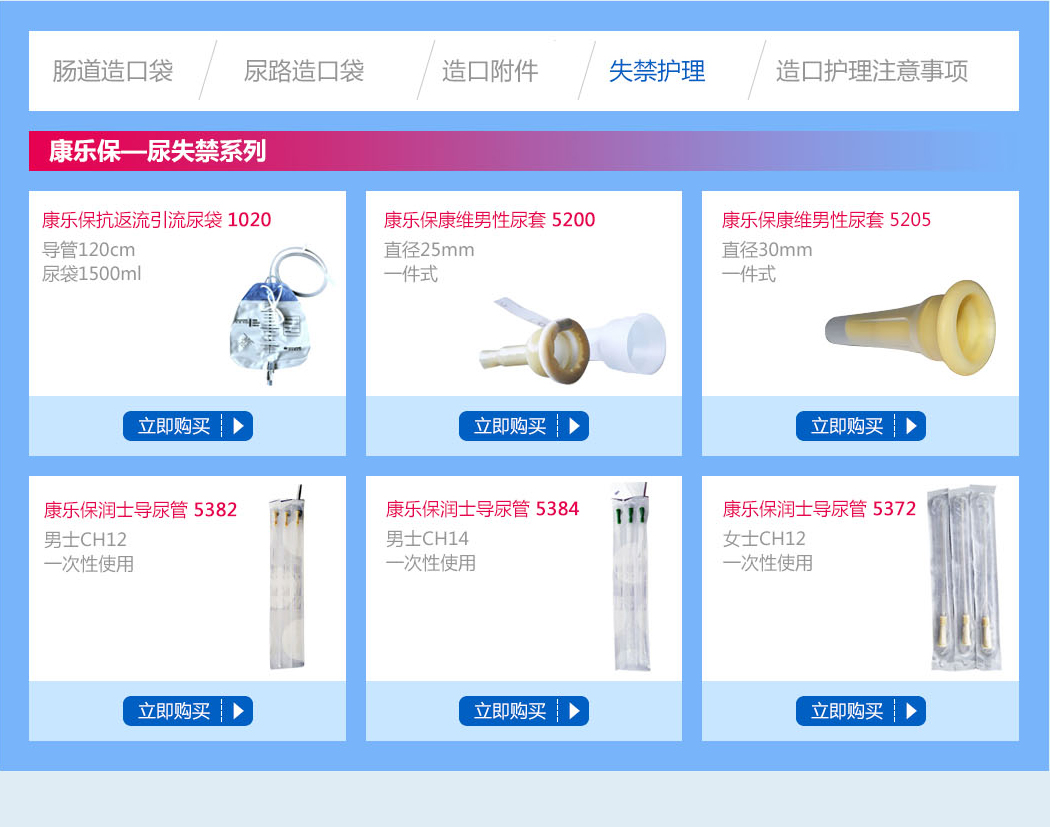The image size is (1050, 827).
Task: Click 立即购买 for drainage bag 1020
Action: point(188,426)
